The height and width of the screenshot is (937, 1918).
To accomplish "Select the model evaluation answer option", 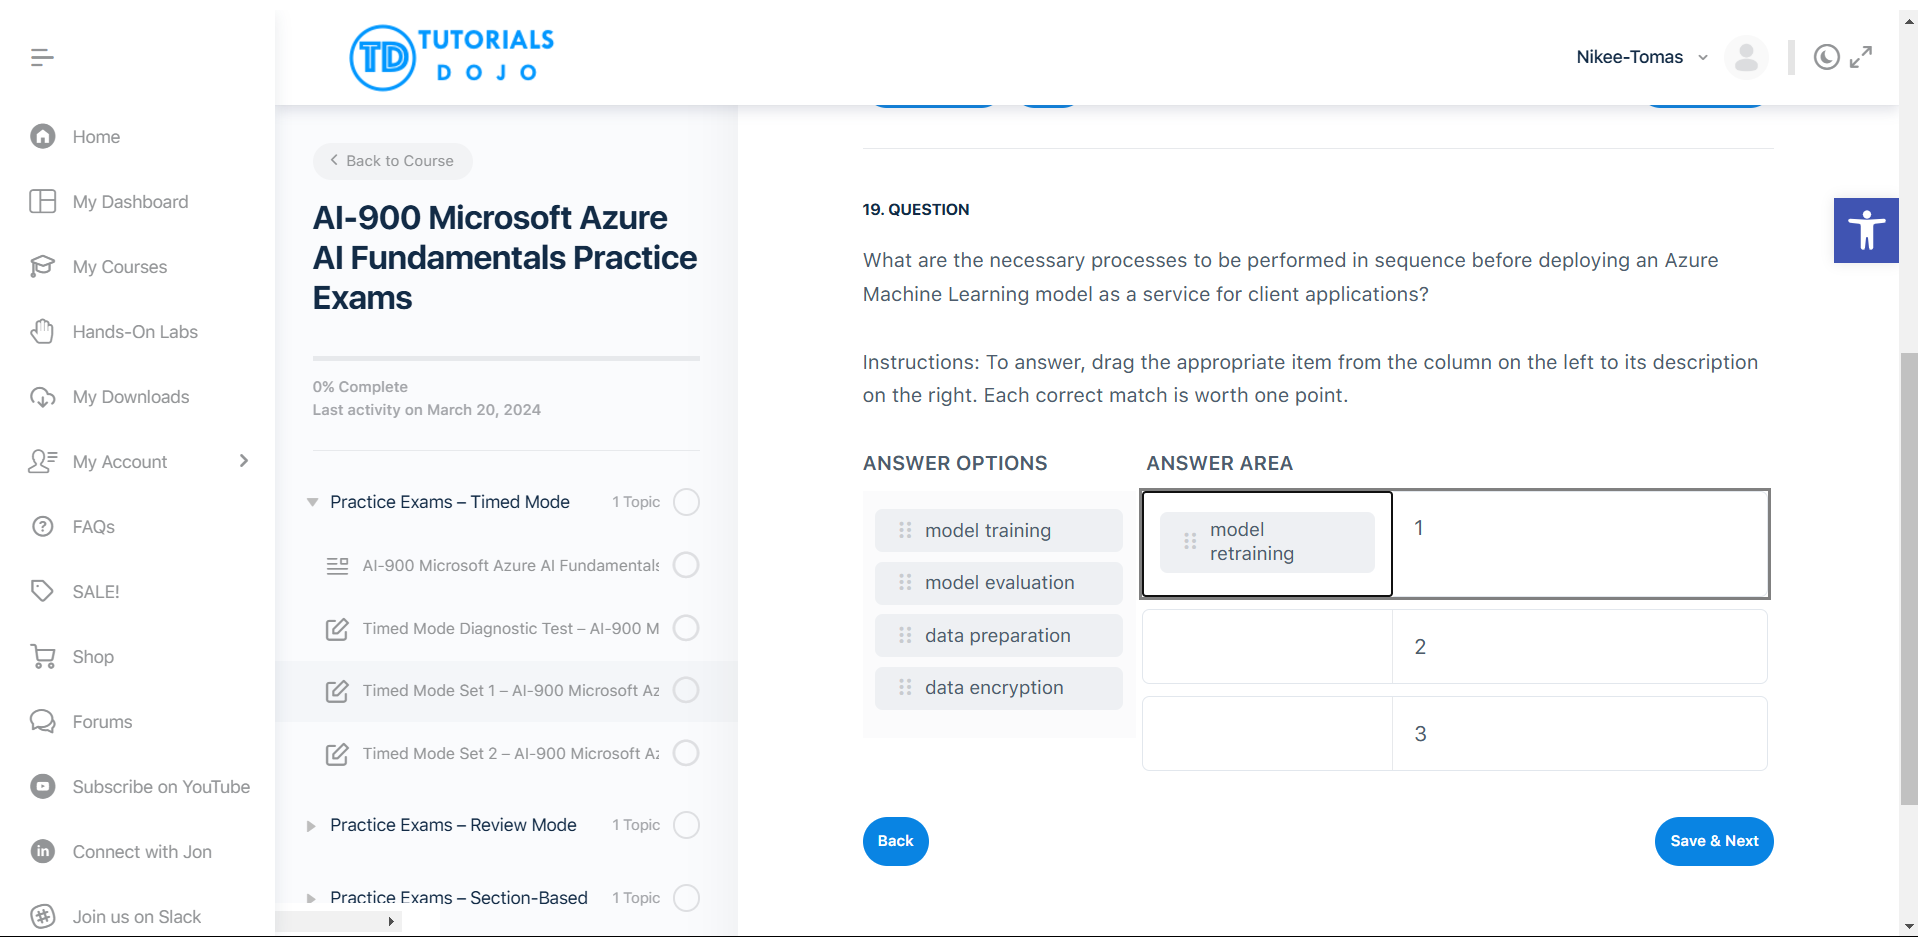I will pos(998,583).
